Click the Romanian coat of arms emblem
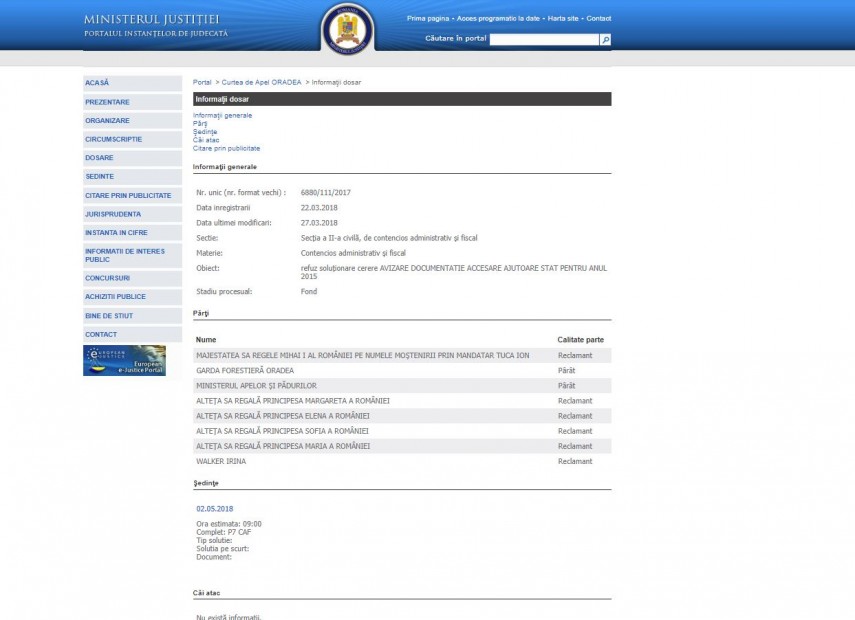The height and width of the screenshot is (620, 855). 347,29
